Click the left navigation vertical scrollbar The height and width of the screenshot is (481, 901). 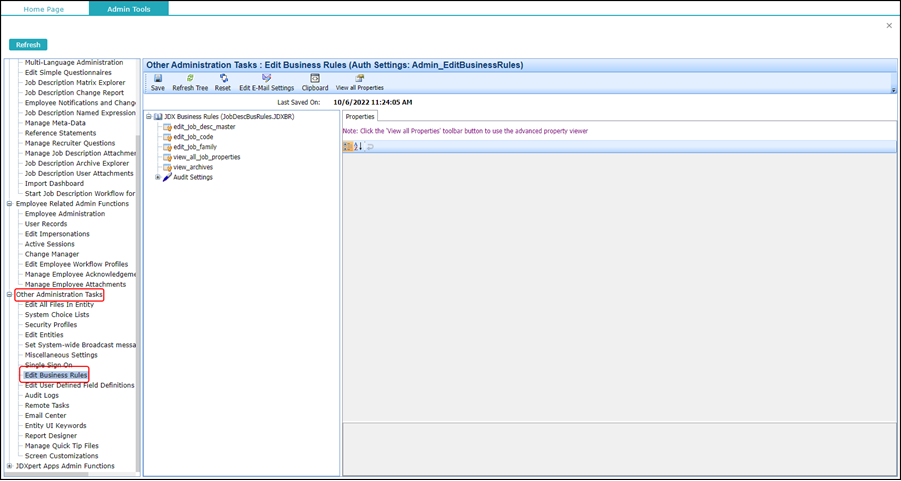(138, 264)
